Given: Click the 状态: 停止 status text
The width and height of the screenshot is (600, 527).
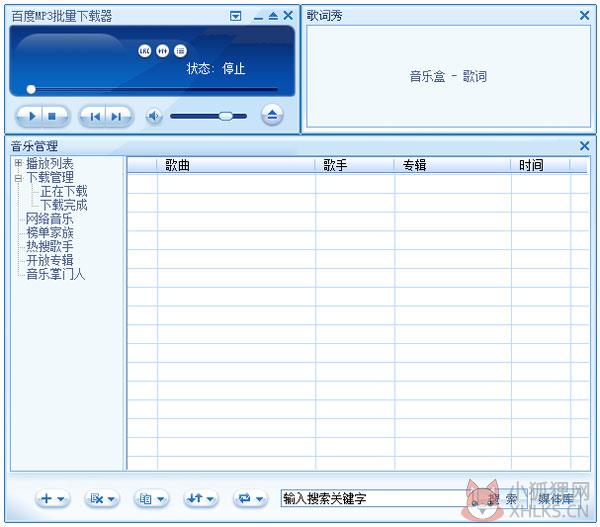Looking at the screenshot, I should click(216, 69).
